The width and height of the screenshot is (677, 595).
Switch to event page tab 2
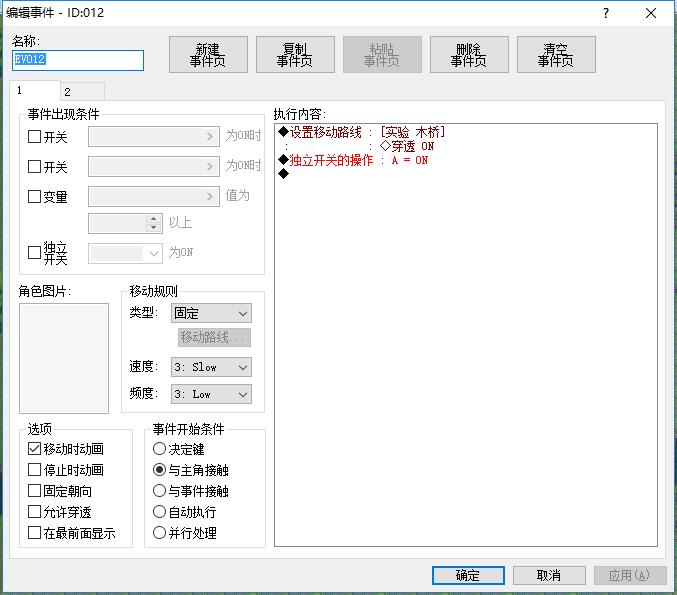pyautogui.click(x=82, y=92)
